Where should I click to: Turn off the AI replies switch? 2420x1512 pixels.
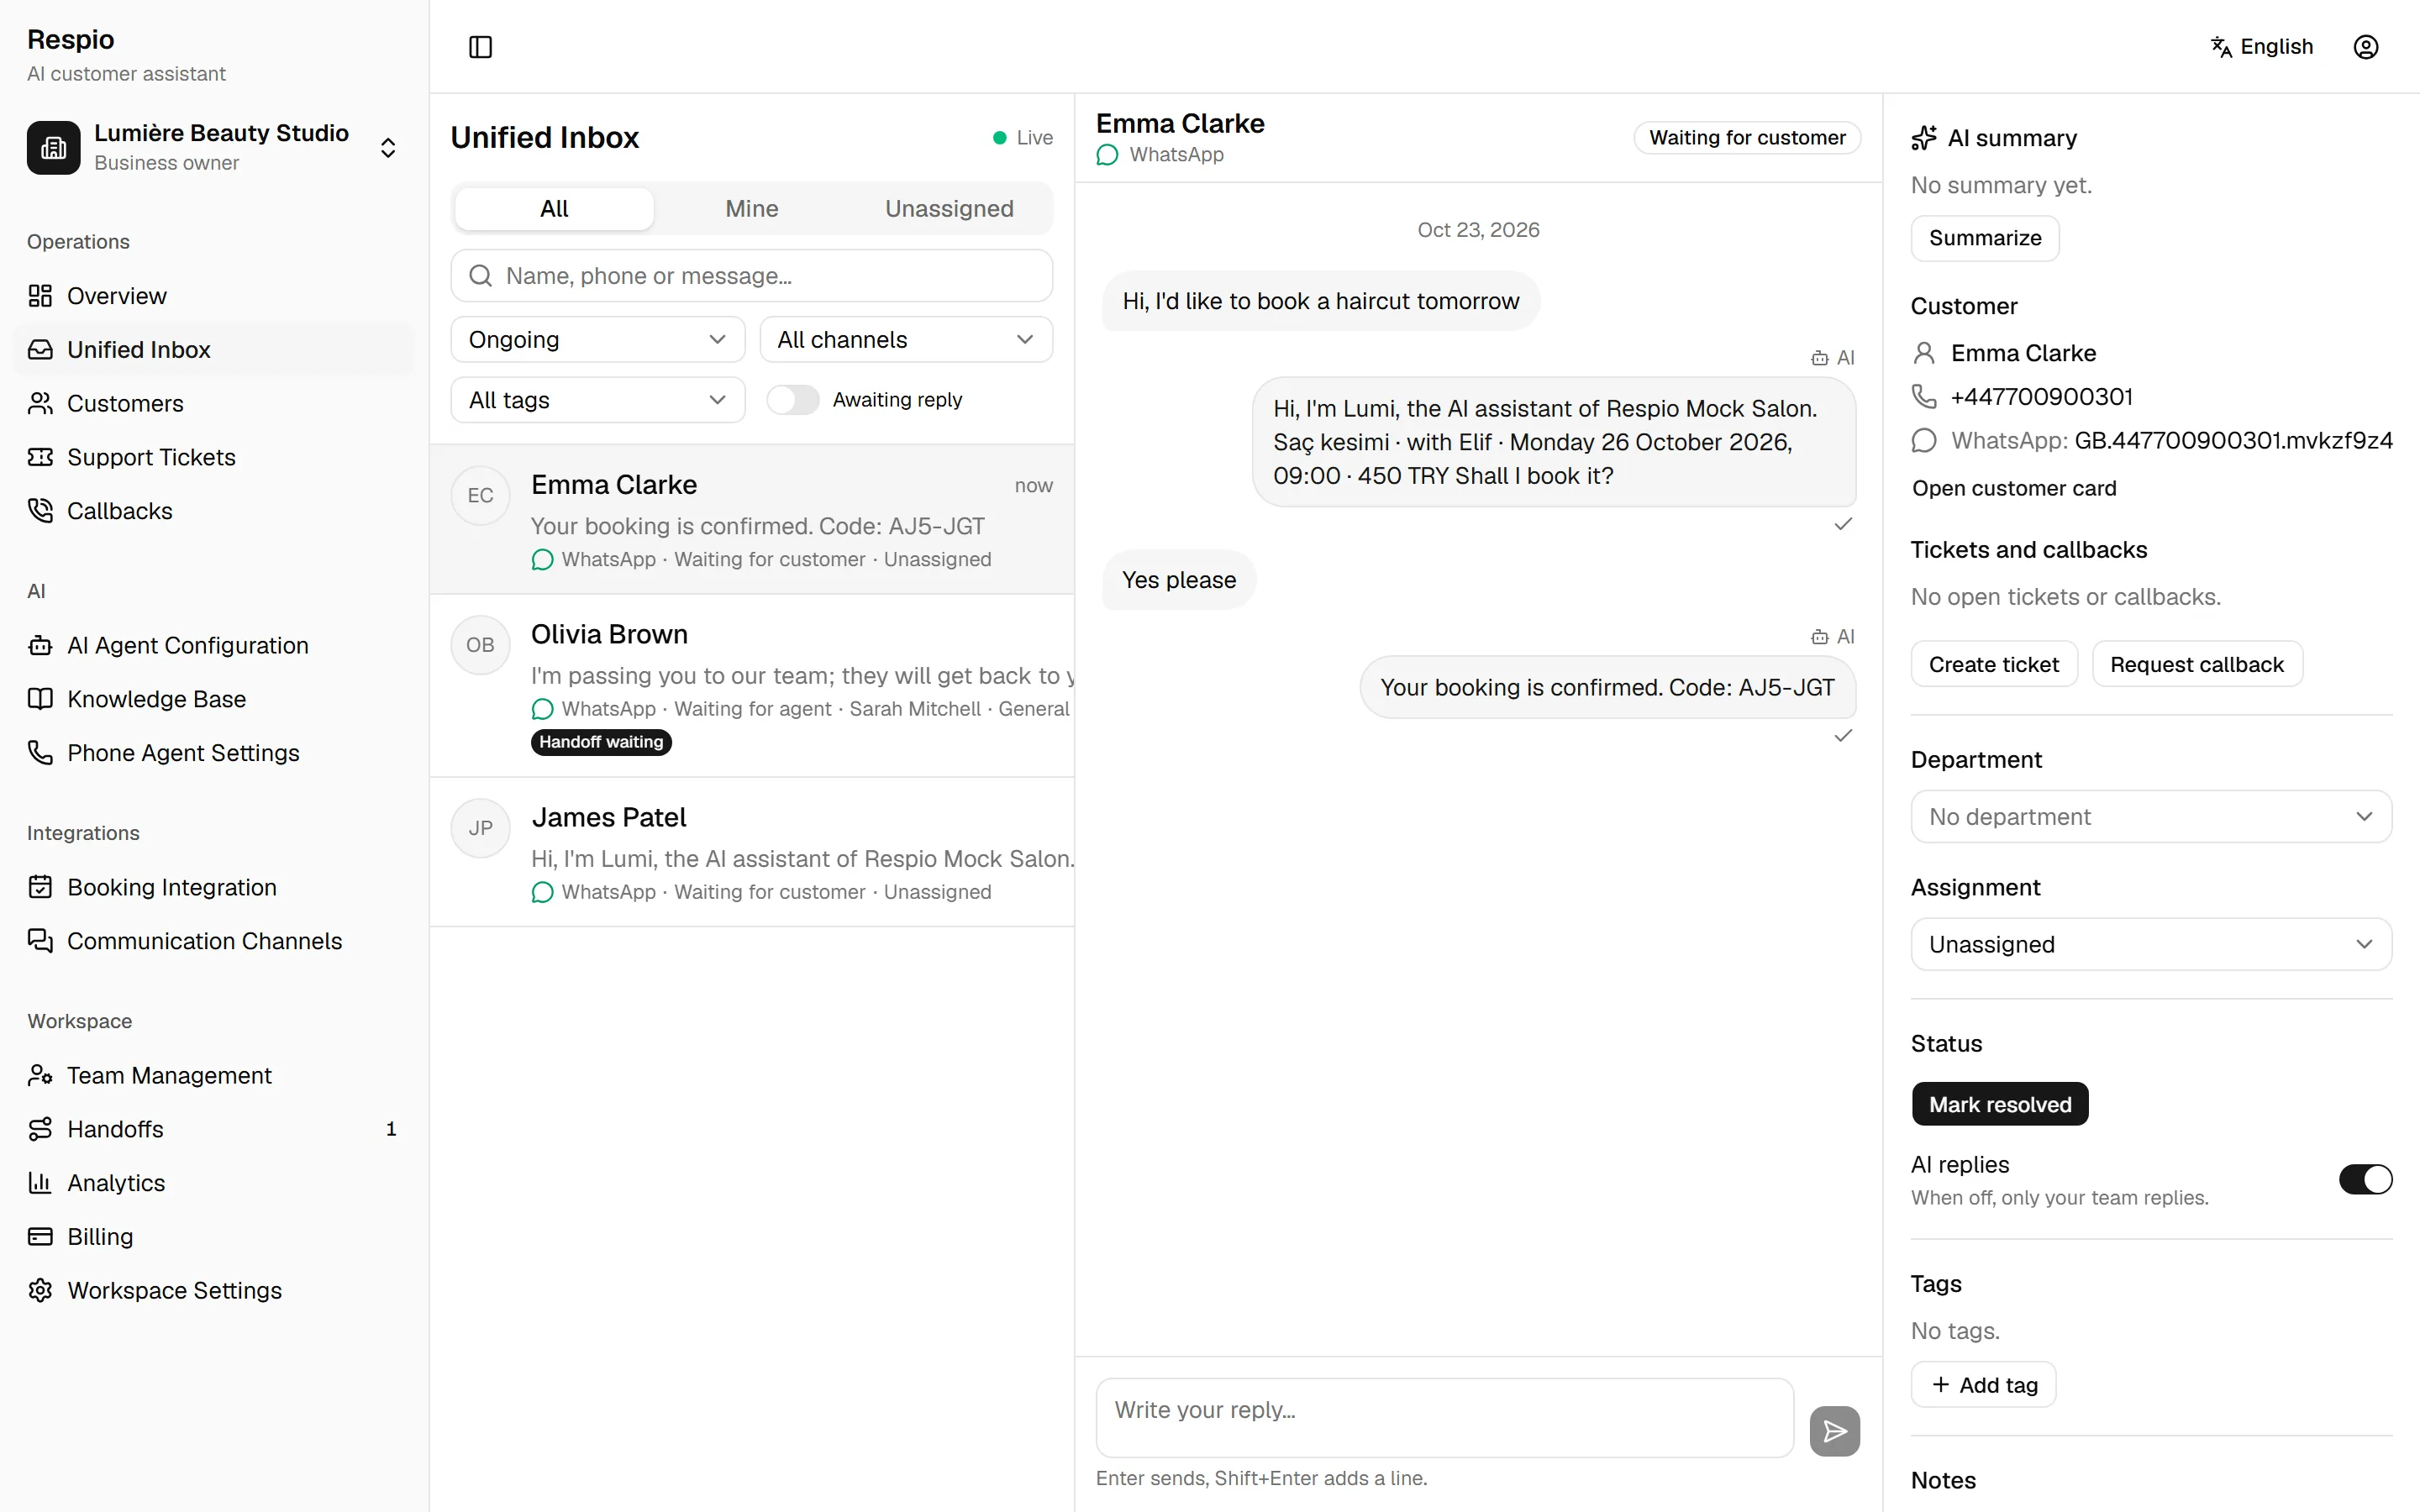(2365, 1180)
